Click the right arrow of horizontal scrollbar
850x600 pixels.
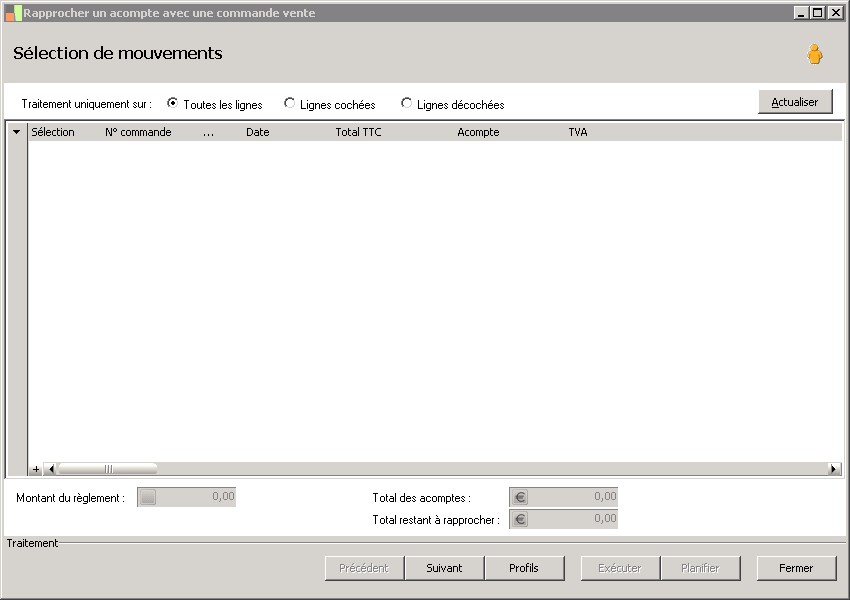(835, 469)
